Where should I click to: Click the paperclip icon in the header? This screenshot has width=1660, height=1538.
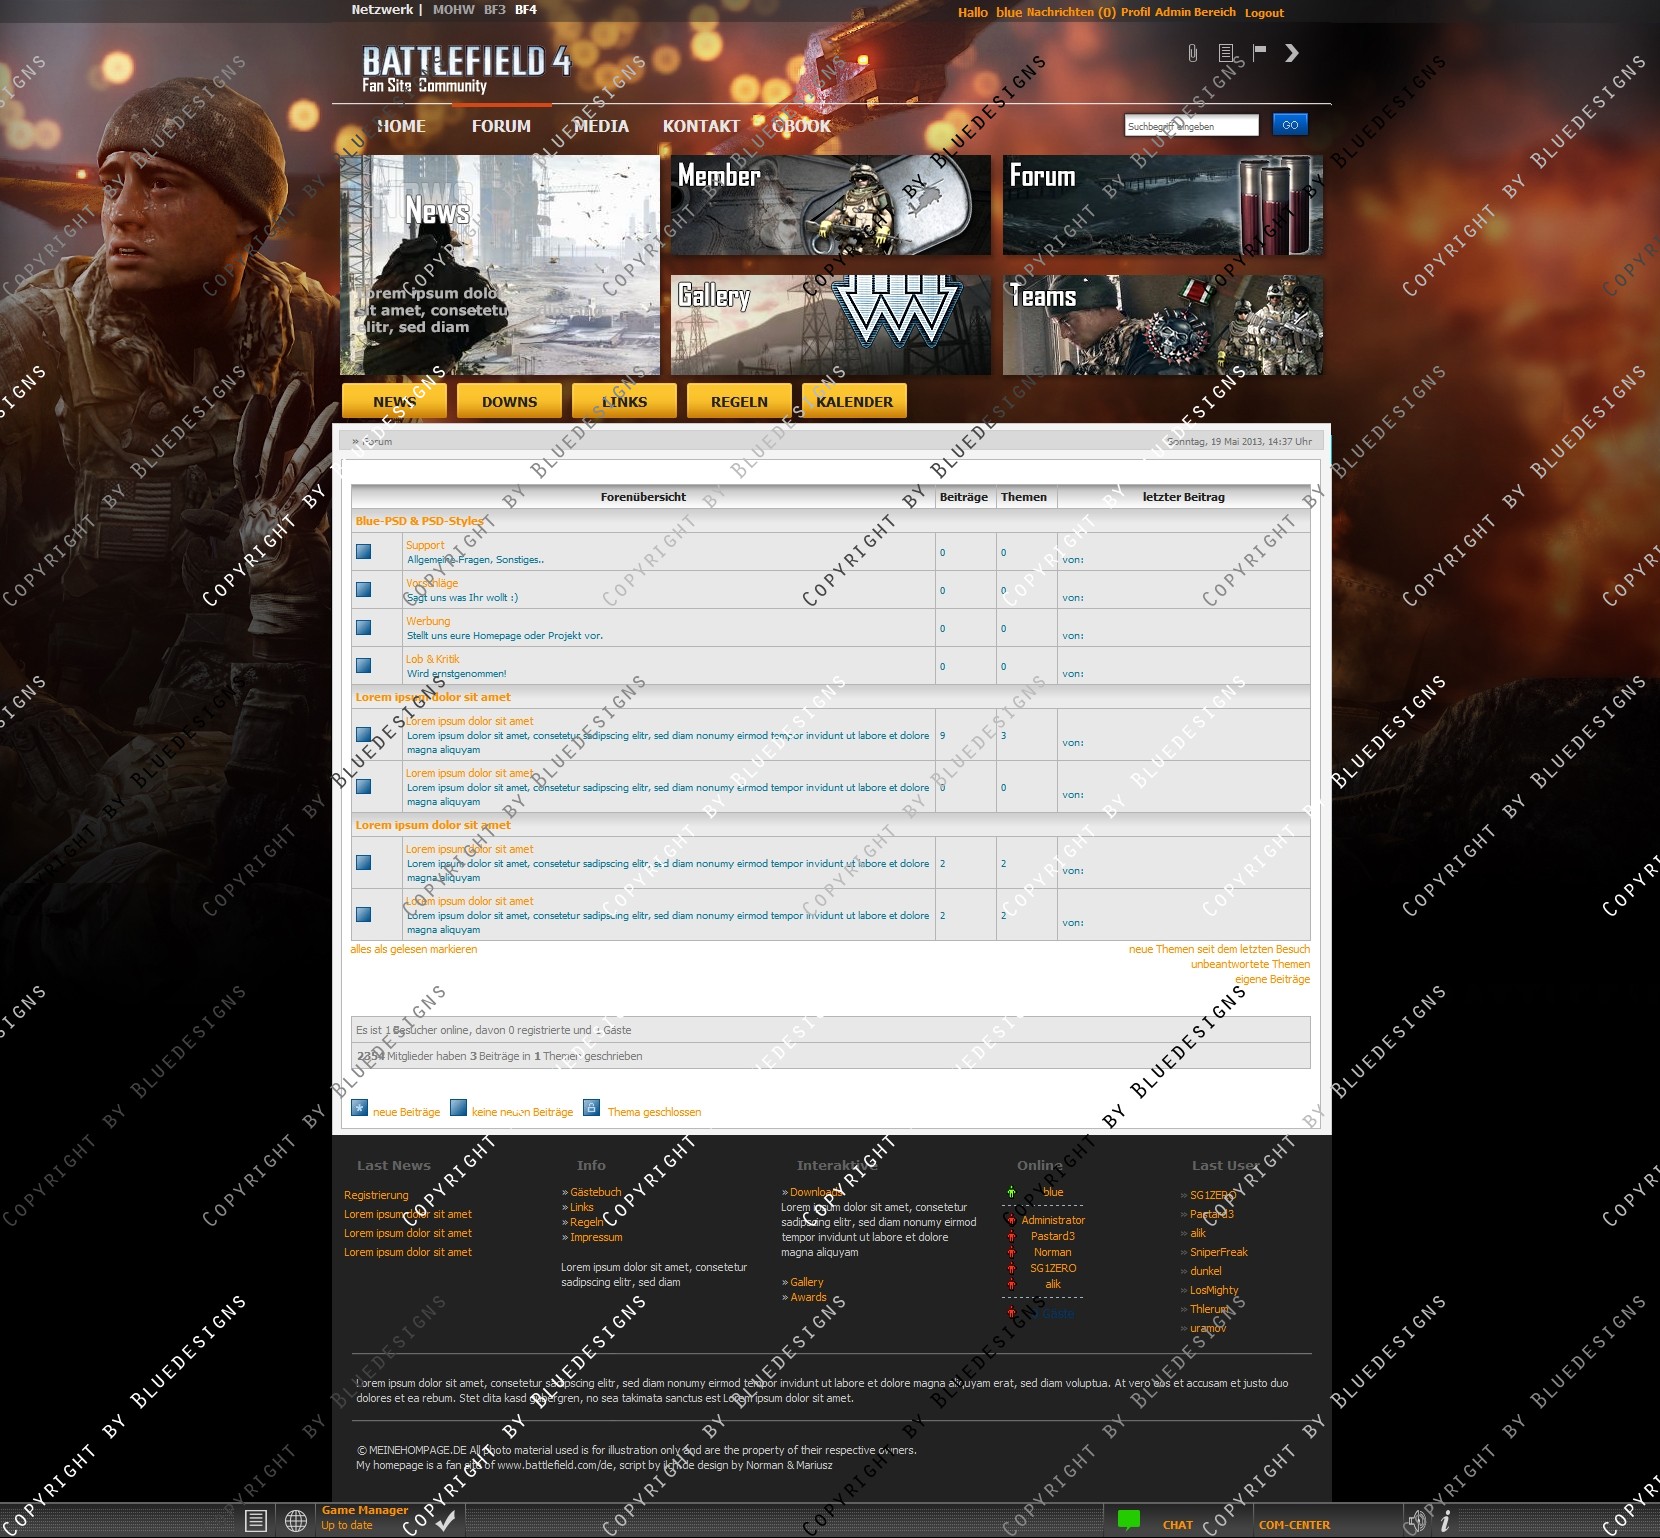click(1192, 53)
